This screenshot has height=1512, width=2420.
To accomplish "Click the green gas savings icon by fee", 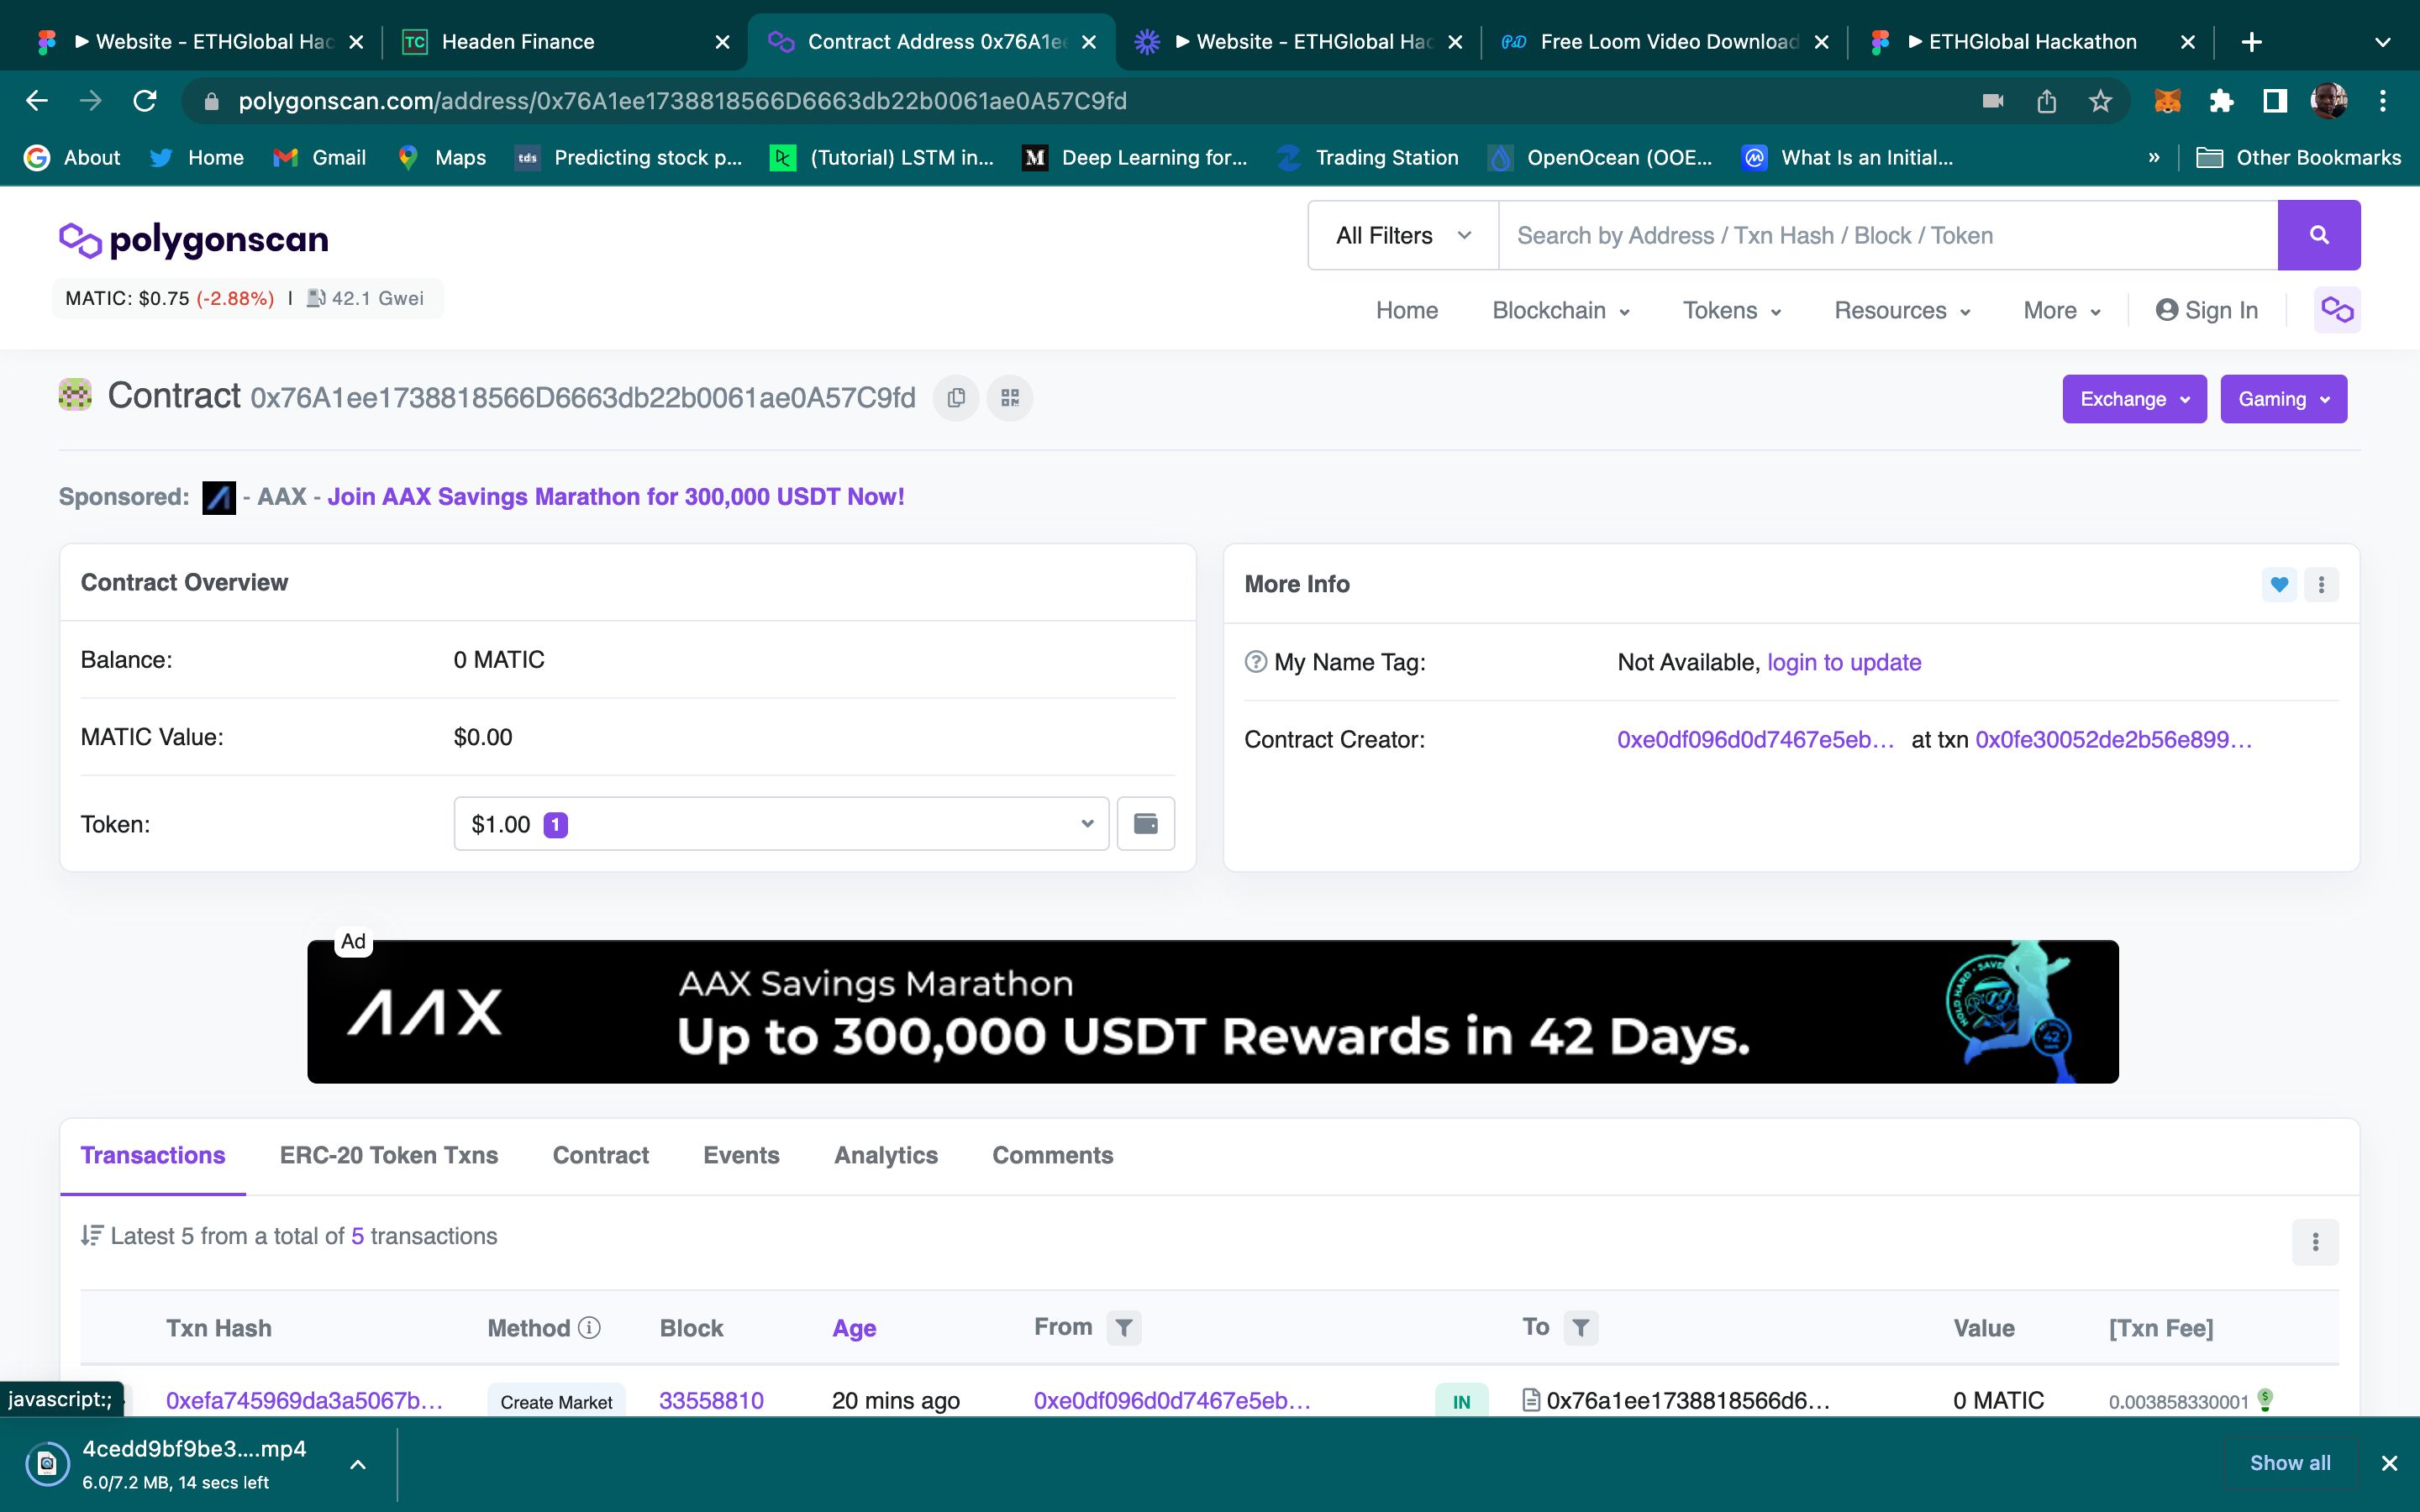I will [2265, 1399].
